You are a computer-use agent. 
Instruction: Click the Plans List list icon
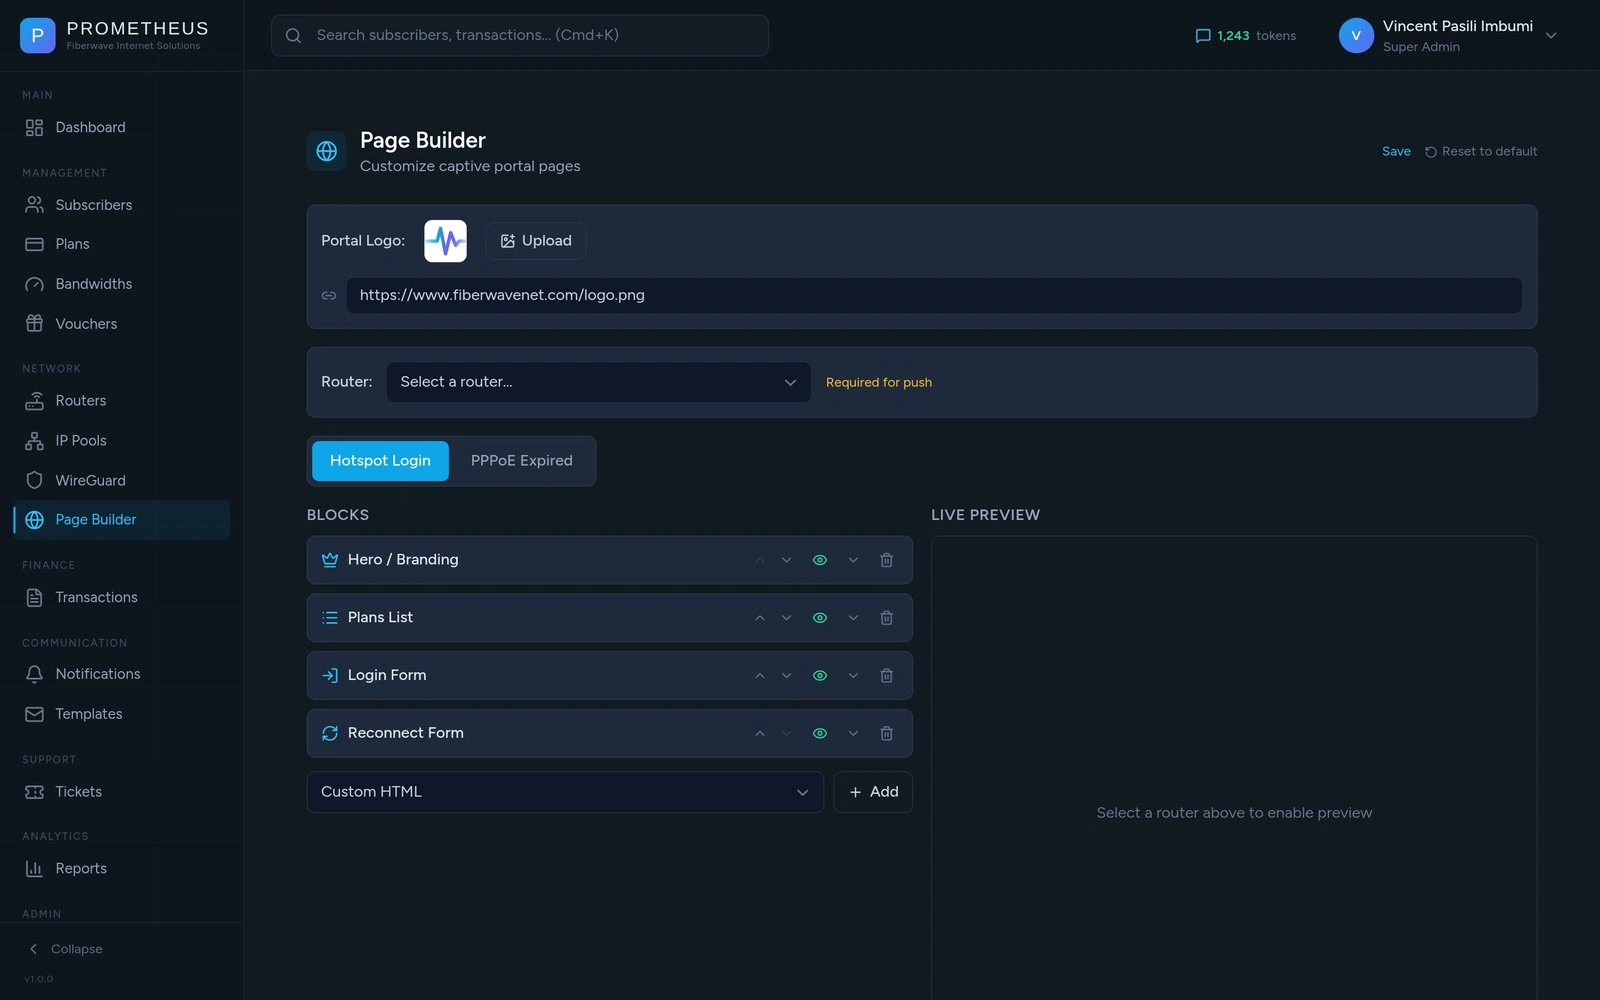coord(329,618)
